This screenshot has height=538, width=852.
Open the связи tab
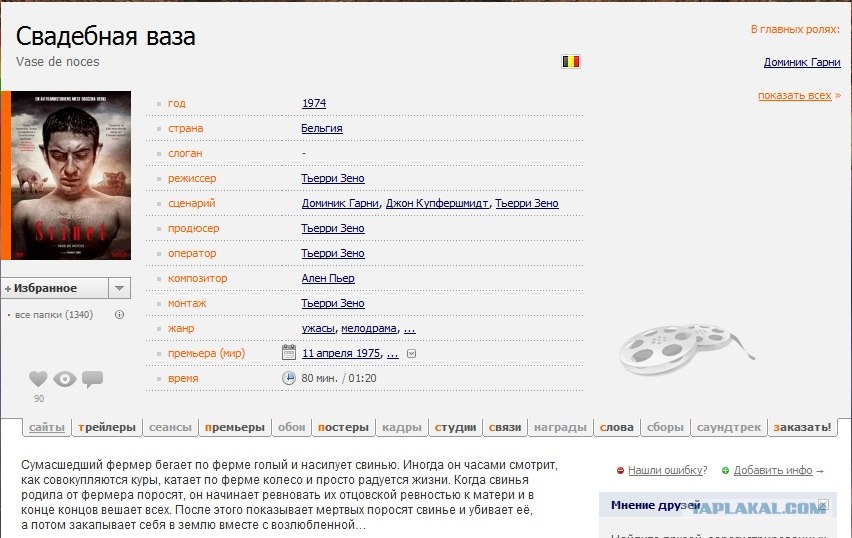(505, 427)
